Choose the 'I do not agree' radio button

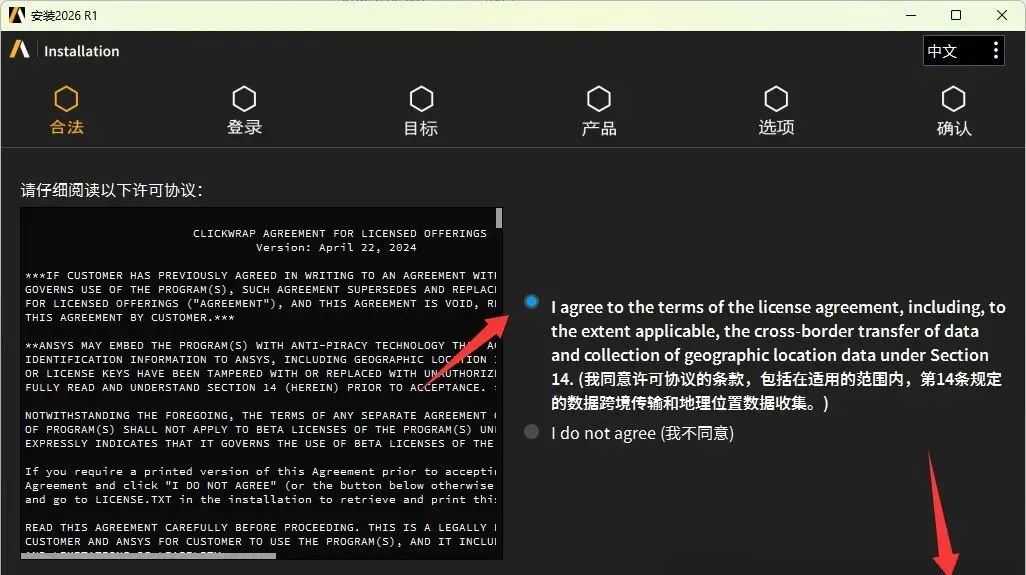[x=531, y=431]
